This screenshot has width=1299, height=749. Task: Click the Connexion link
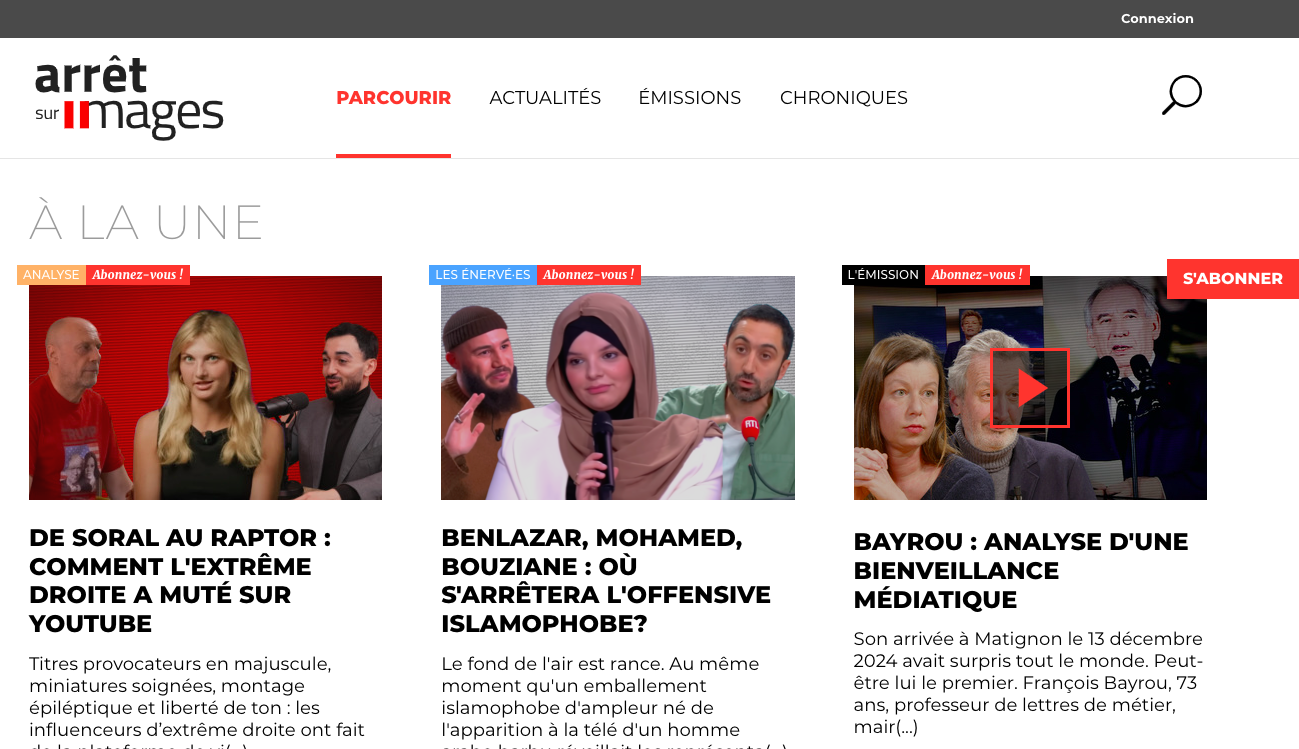coord(1157,18)
